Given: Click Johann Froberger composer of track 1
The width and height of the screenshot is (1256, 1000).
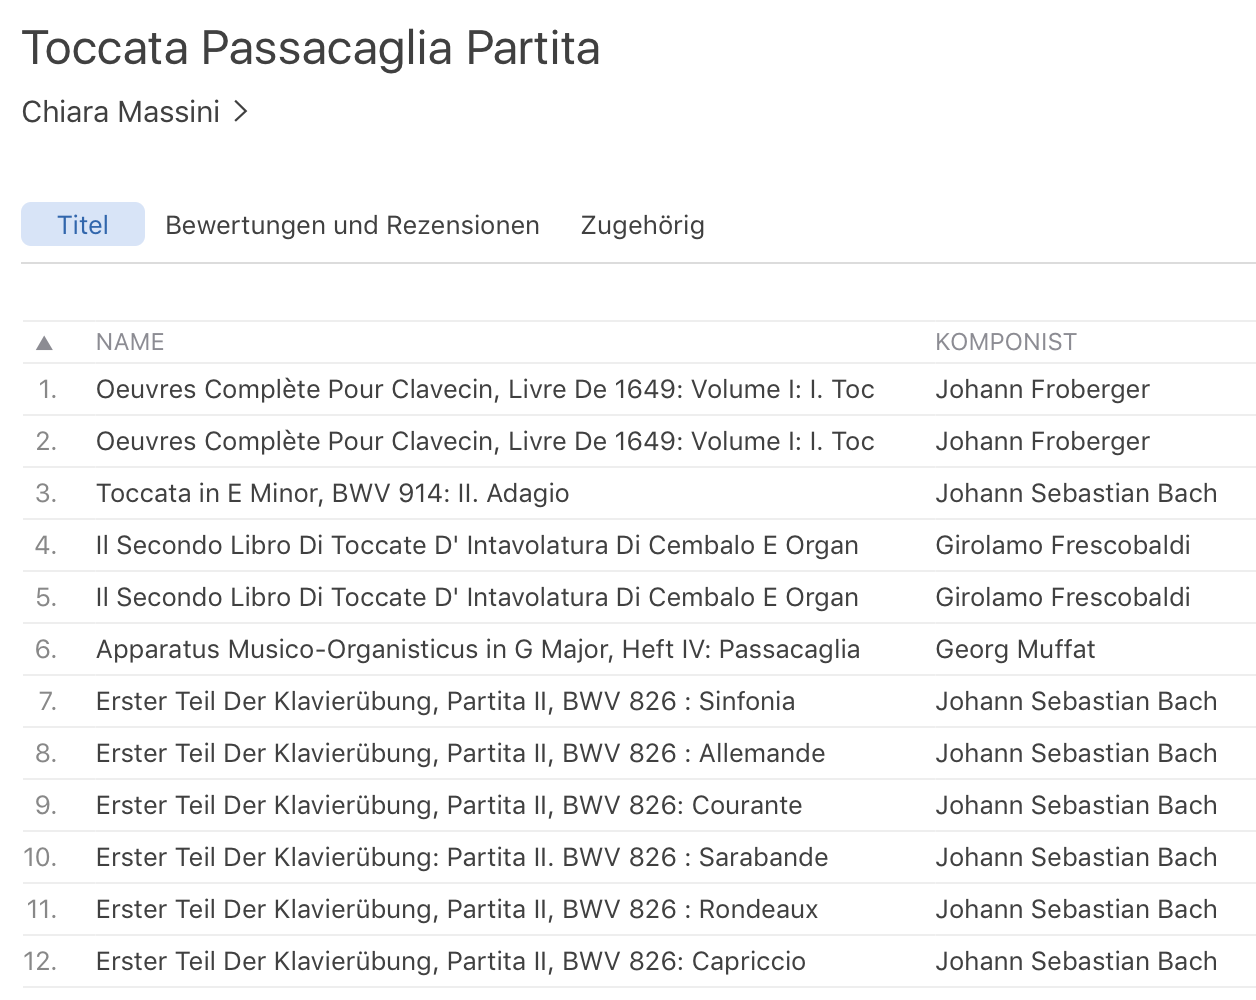Looking at the screenshot, I should [1042, 389].
